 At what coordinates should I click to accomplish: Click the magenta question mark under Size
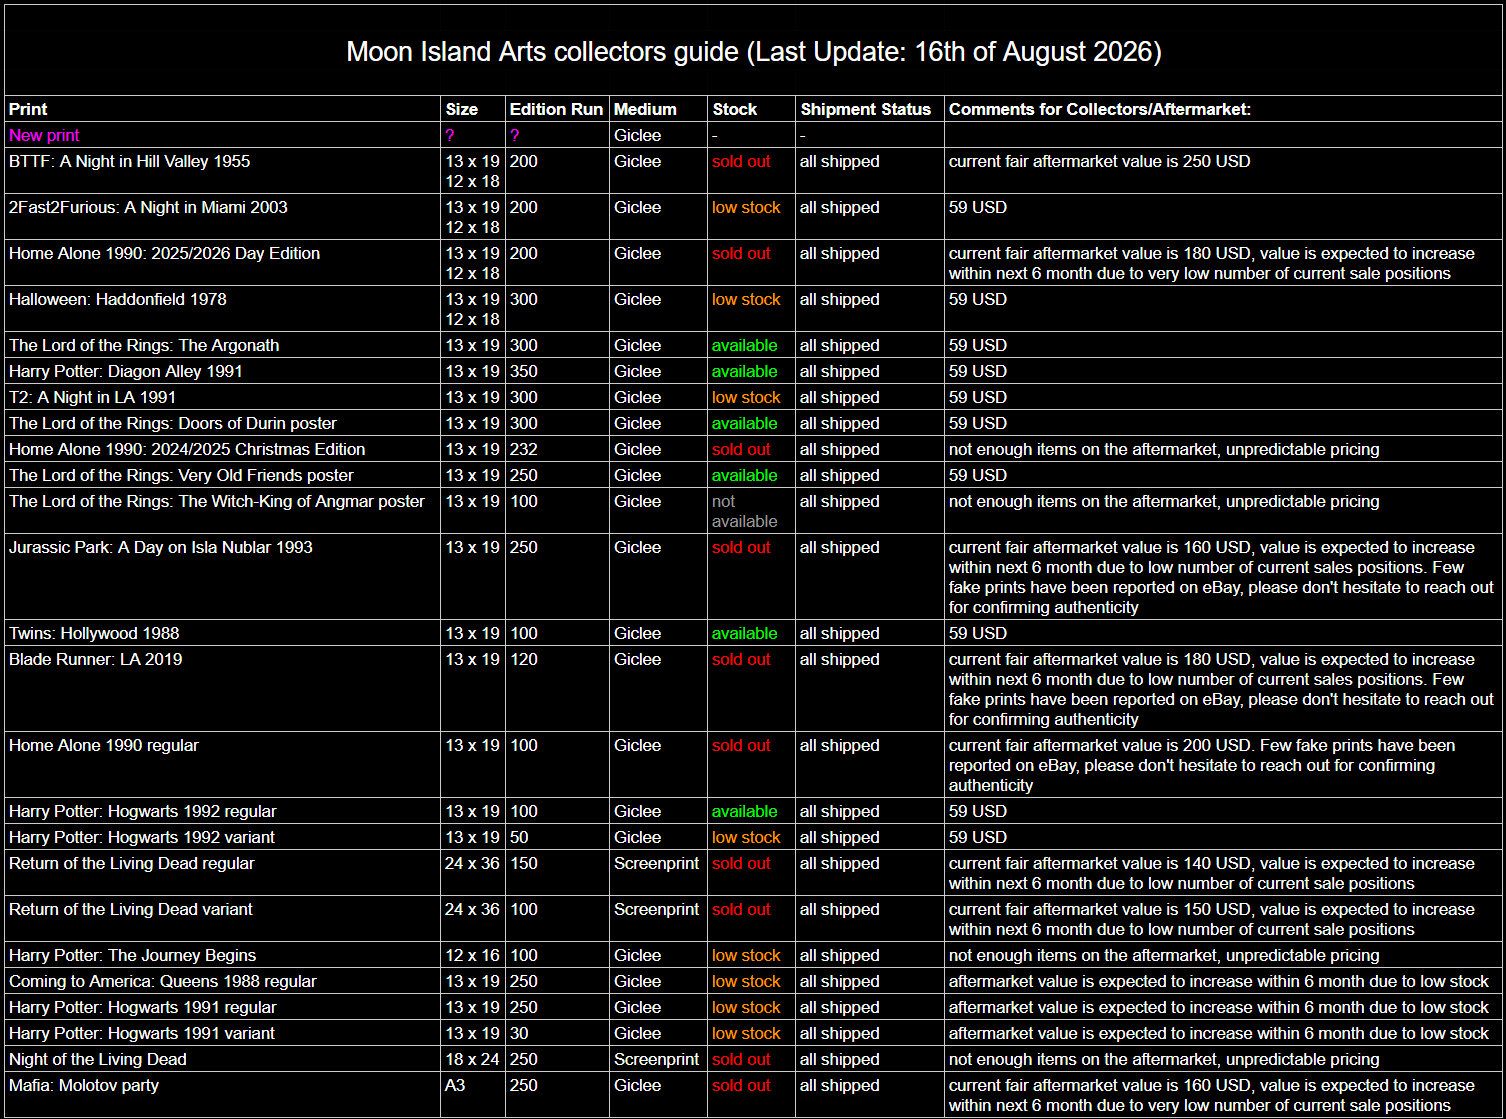click(x=450, y=135)
